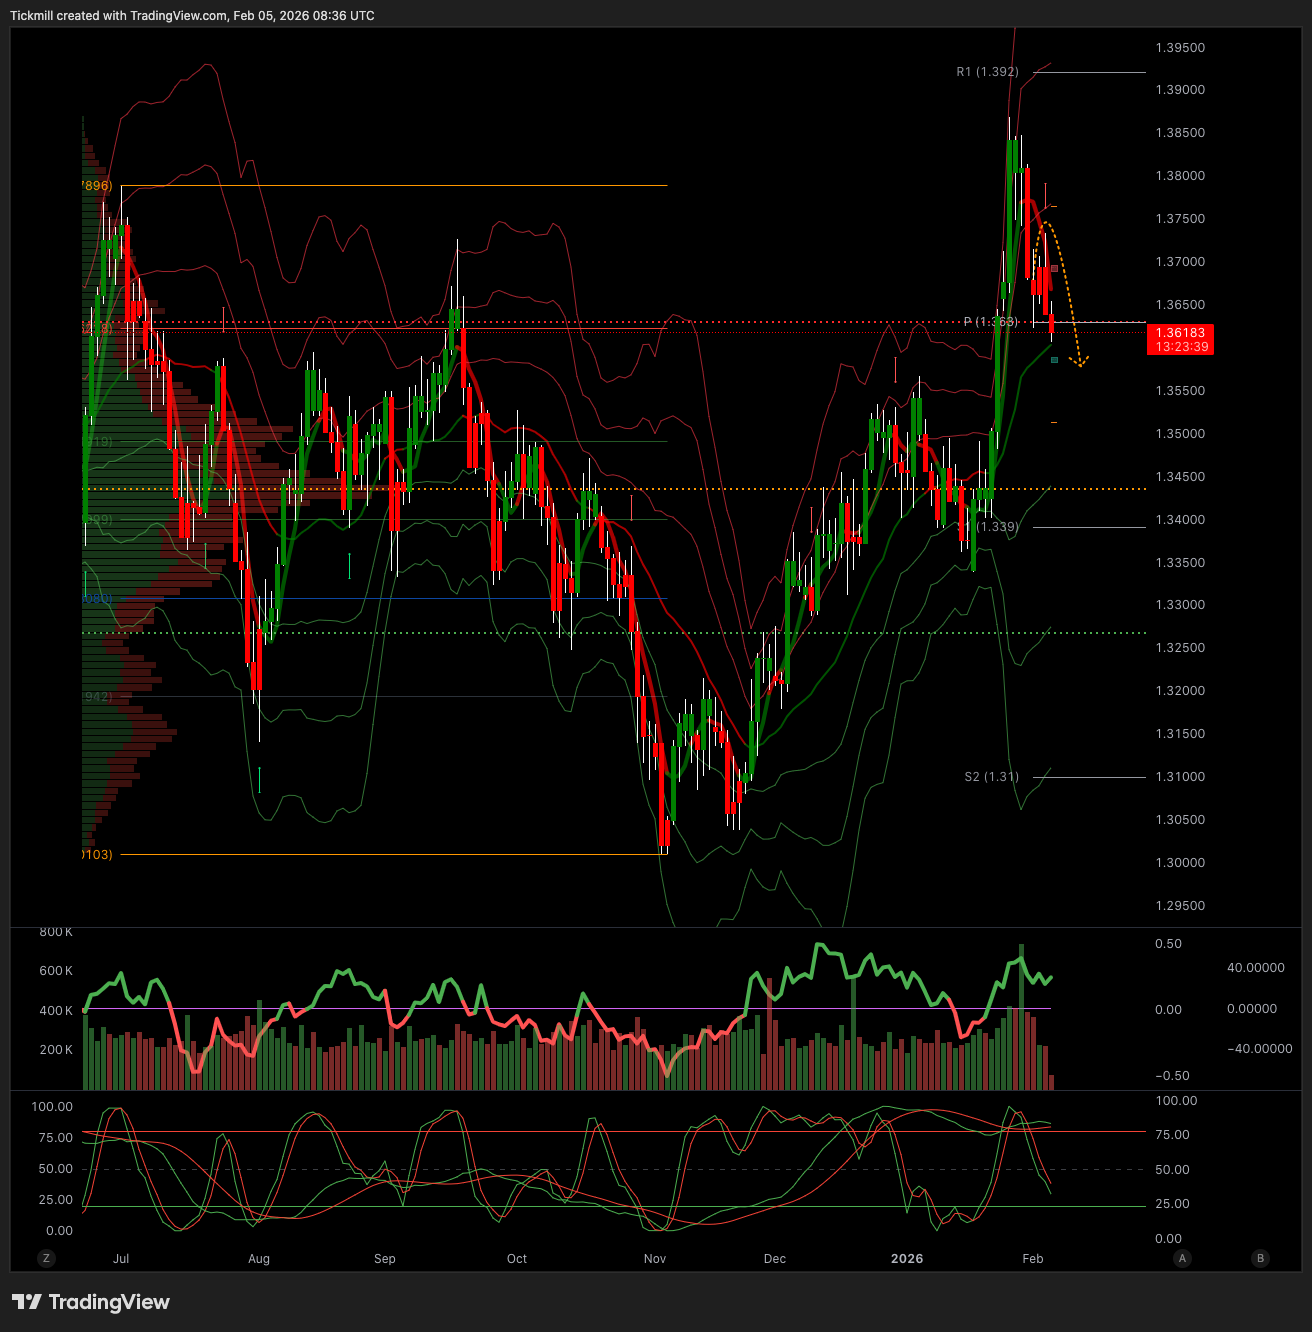This screenshot has height=1332, width=1312.
Task: Select the Jul label on time axis
Action: [x=121, y=1259]
